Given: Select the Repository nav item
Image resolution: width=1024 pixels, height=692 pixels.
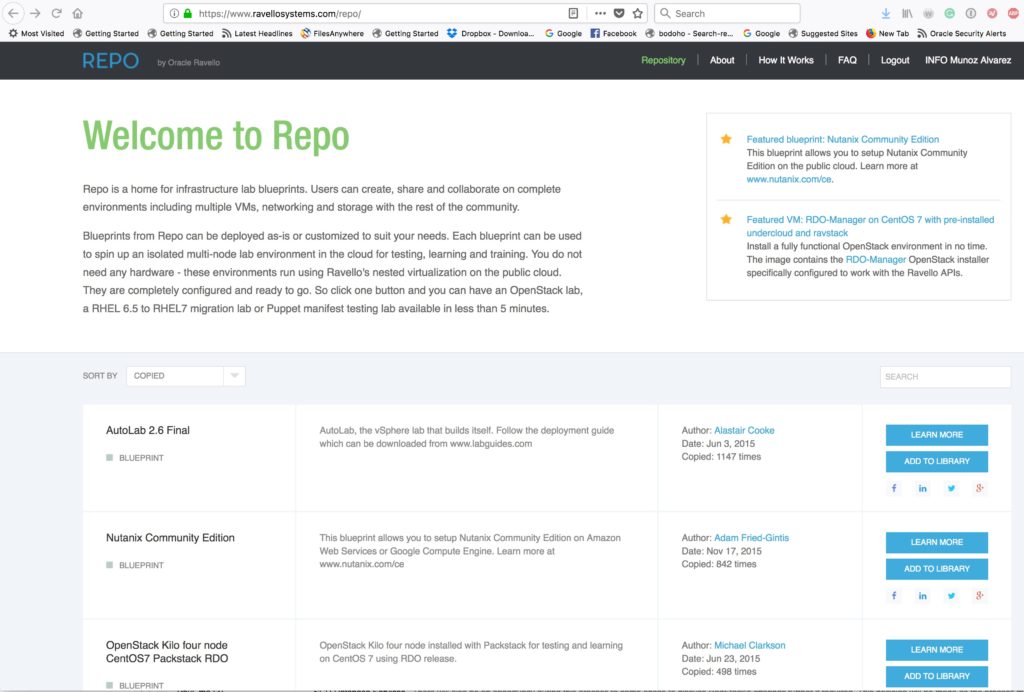Looking at the screenshot, I should click(x=663, y=60).
